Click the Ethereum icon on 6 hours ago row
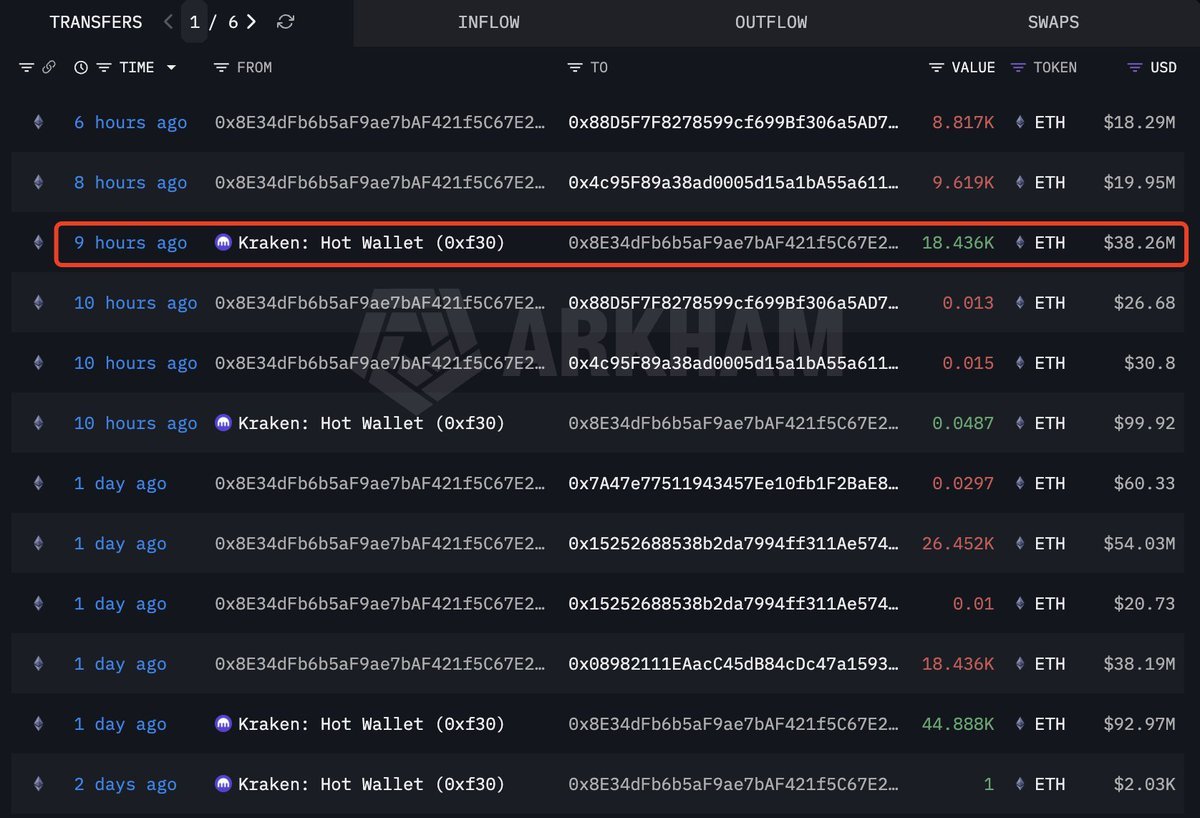The height and width of the screenshot is (818, 1200). point(39,123)
